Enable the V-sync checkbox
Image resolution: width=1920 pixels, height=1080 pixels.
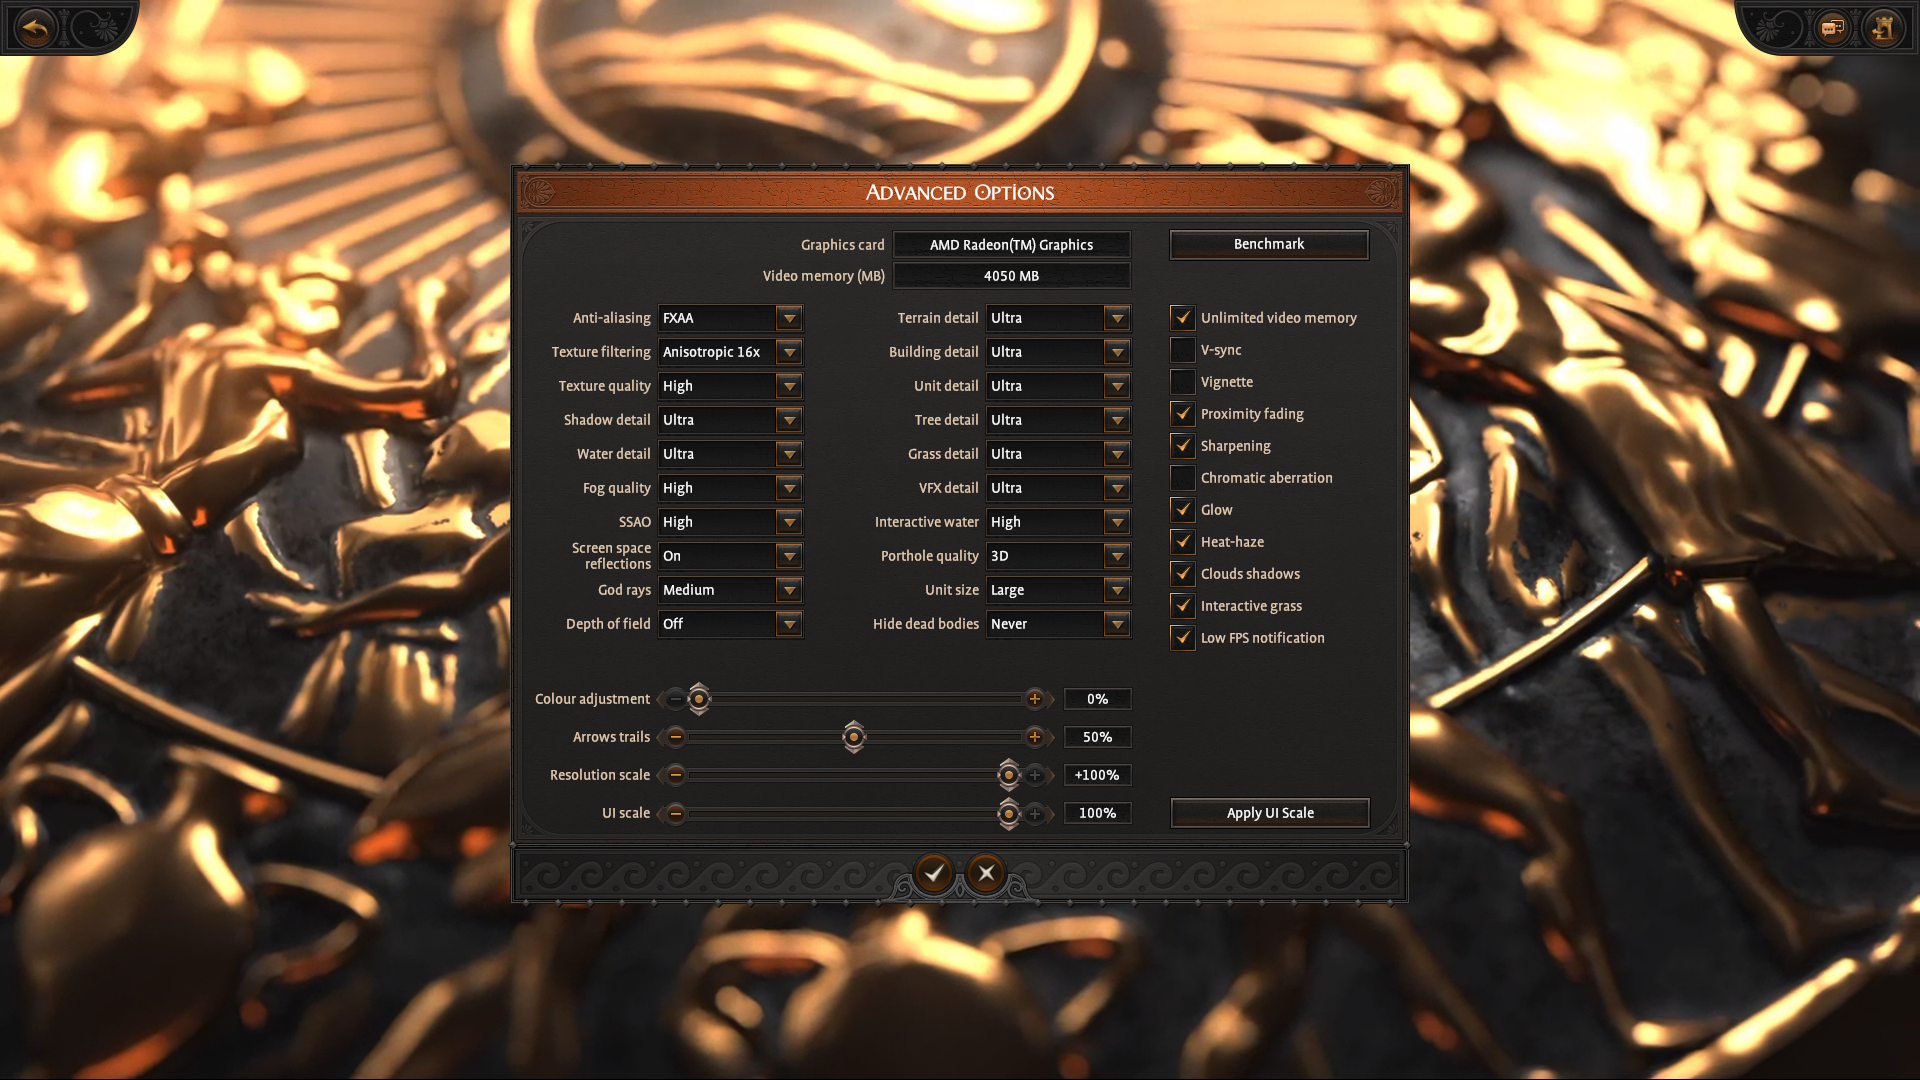point(1182,350)
